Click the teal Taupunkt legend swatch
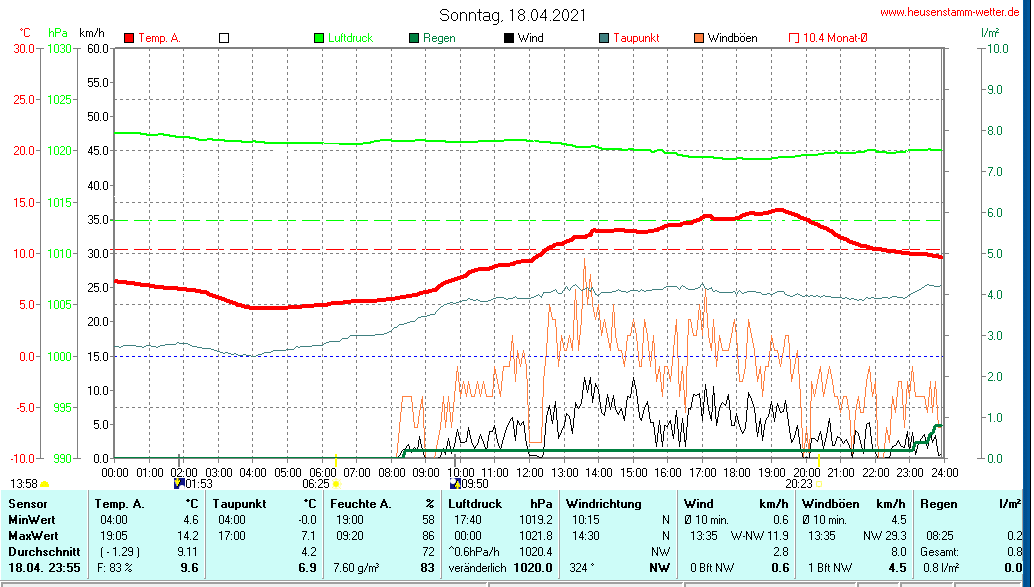Screen dimensions: 1034x587 click(604, 38)
